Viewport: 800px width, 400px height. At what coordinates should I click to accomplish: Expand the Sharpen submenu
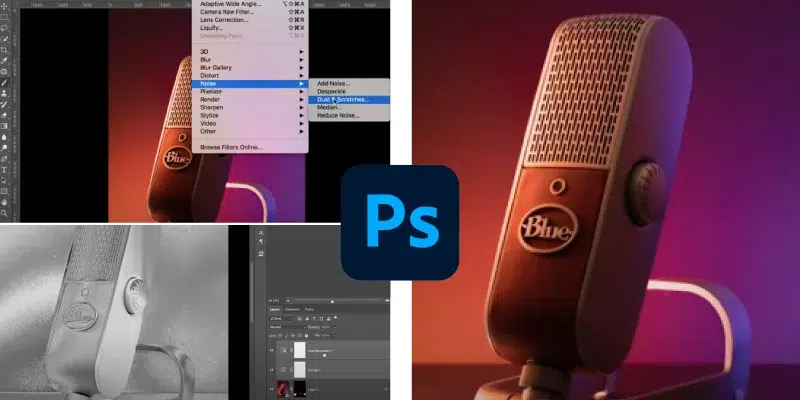pyautogui.click(x=250, y=108)
